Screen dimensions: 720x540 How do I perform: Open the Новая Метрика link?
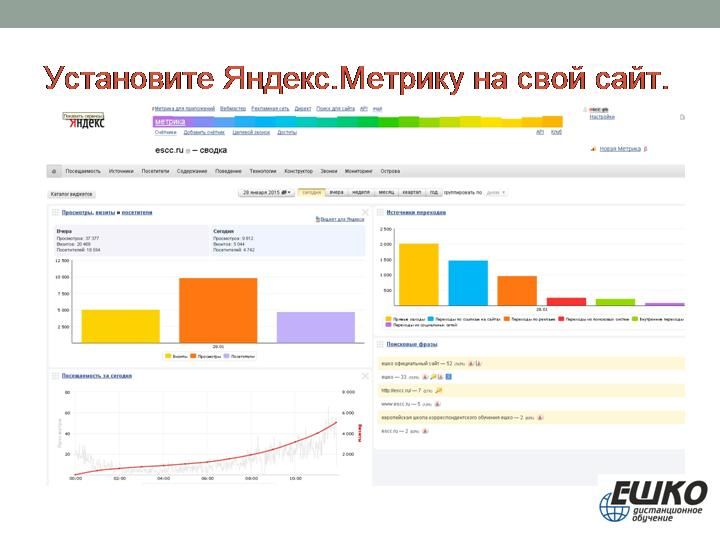tap(620, 149)
